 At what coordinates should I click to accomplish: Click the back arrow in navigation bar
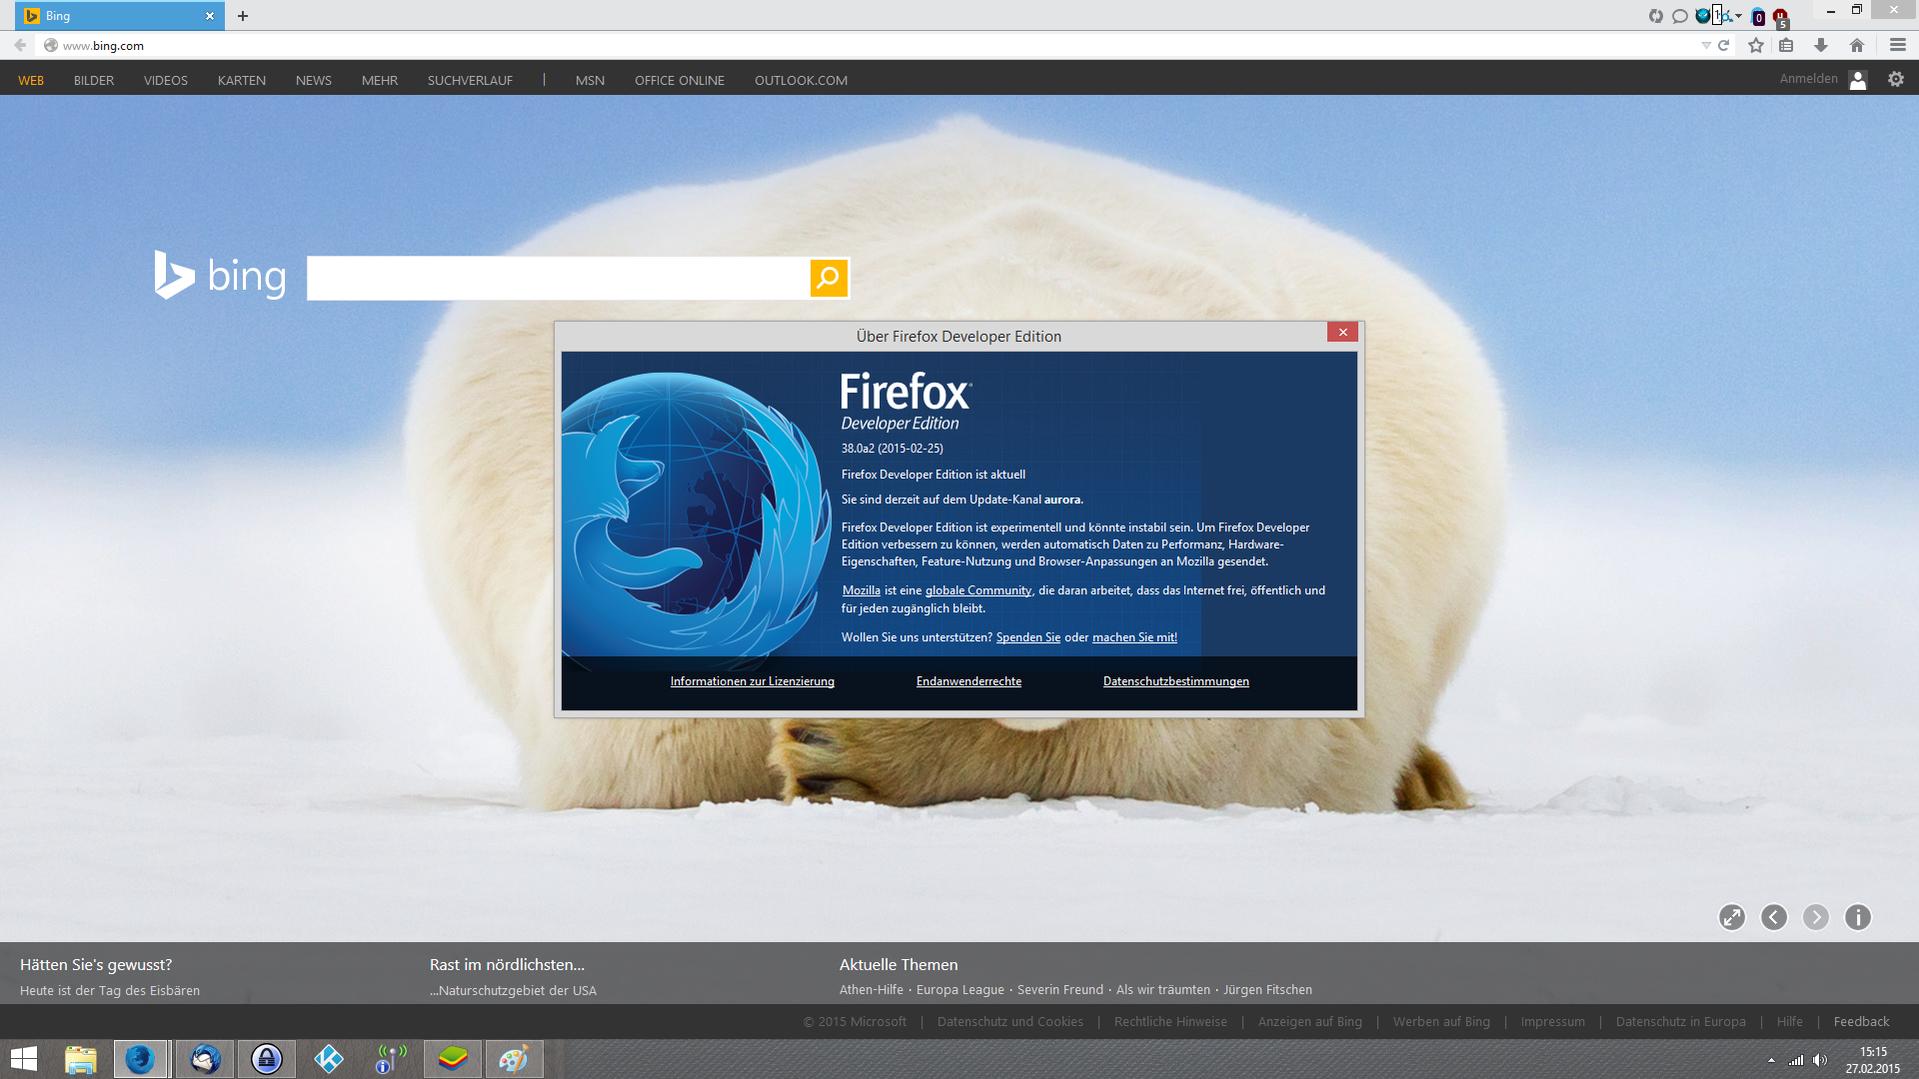[19, 45]
